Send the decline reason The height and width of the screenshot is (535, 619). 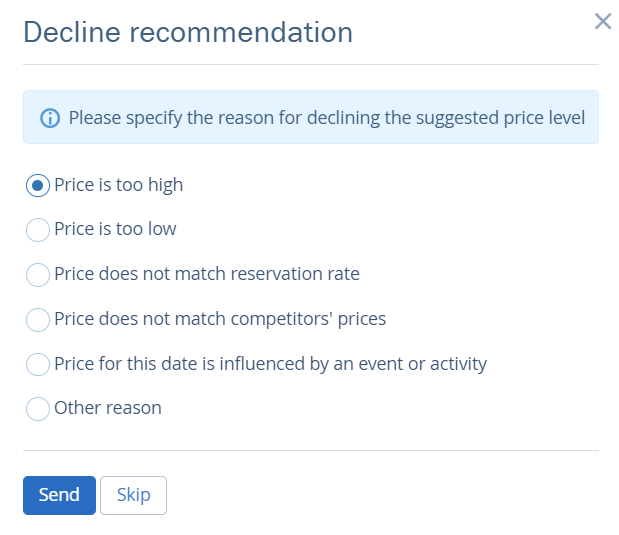tap(59, 495)
